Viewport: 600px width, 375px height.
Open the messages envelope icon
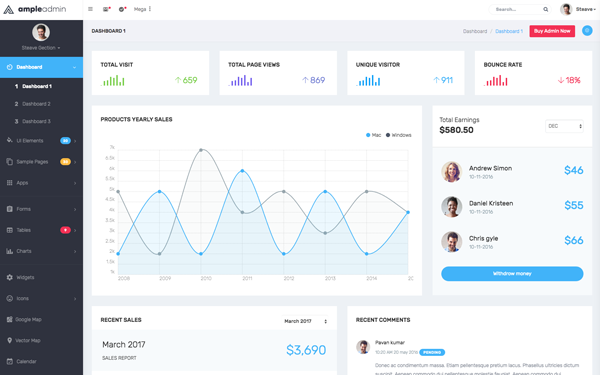[x=106, y=9]
